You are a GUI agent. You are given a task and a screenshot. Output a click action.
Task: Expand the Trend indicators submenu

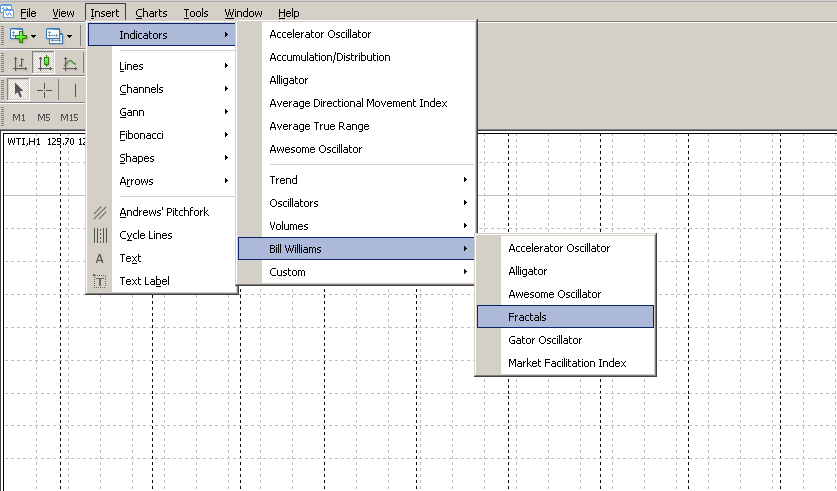coord(356,180)
